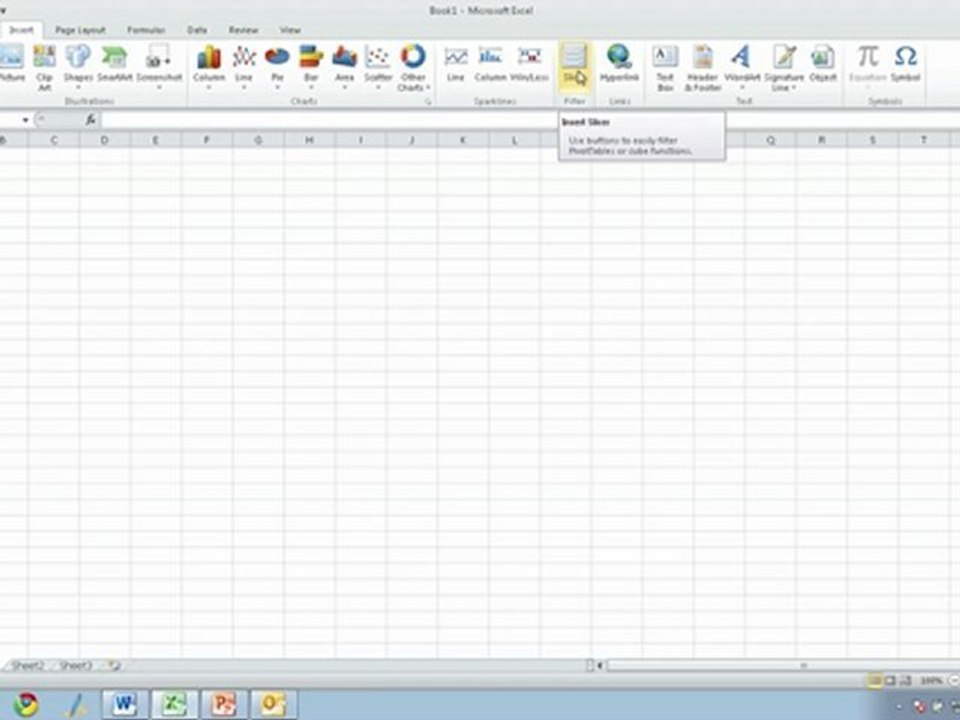Open Charts group dialog launcher
Viewport: 960px width, 720px height.
pyautogui.click(x=427, y=102)
